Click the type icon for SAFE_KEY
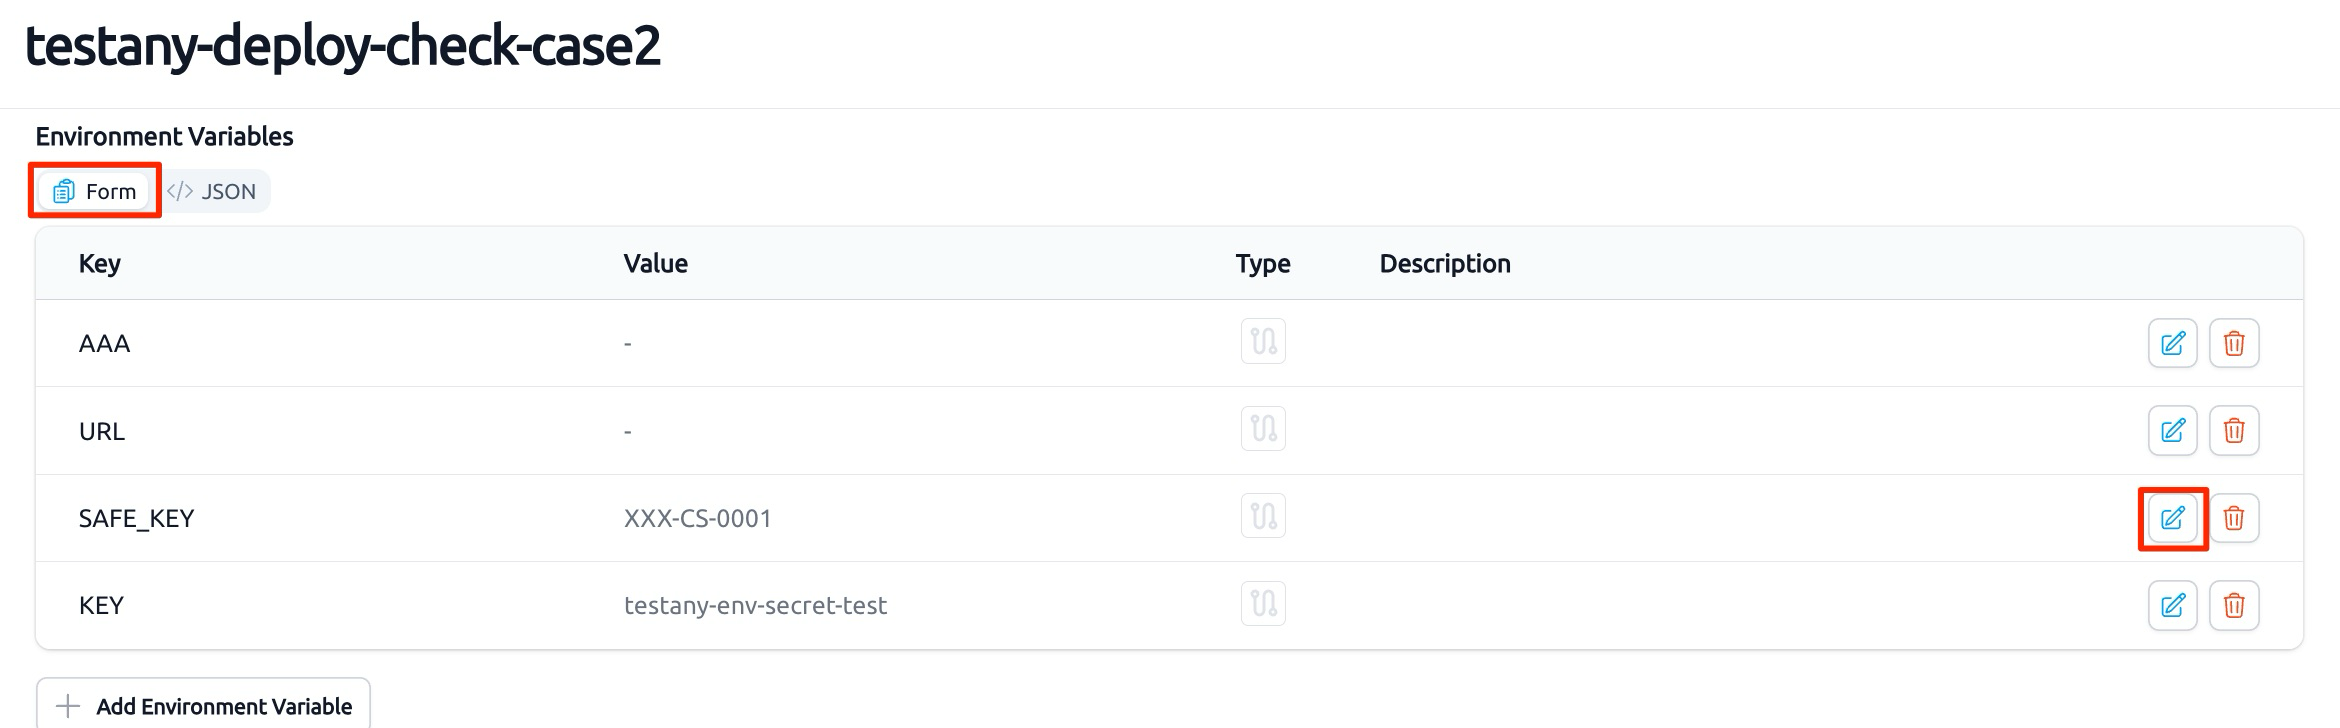Image resolution: width=2340 pixels, height=728 pixels. coord(1263,516)
